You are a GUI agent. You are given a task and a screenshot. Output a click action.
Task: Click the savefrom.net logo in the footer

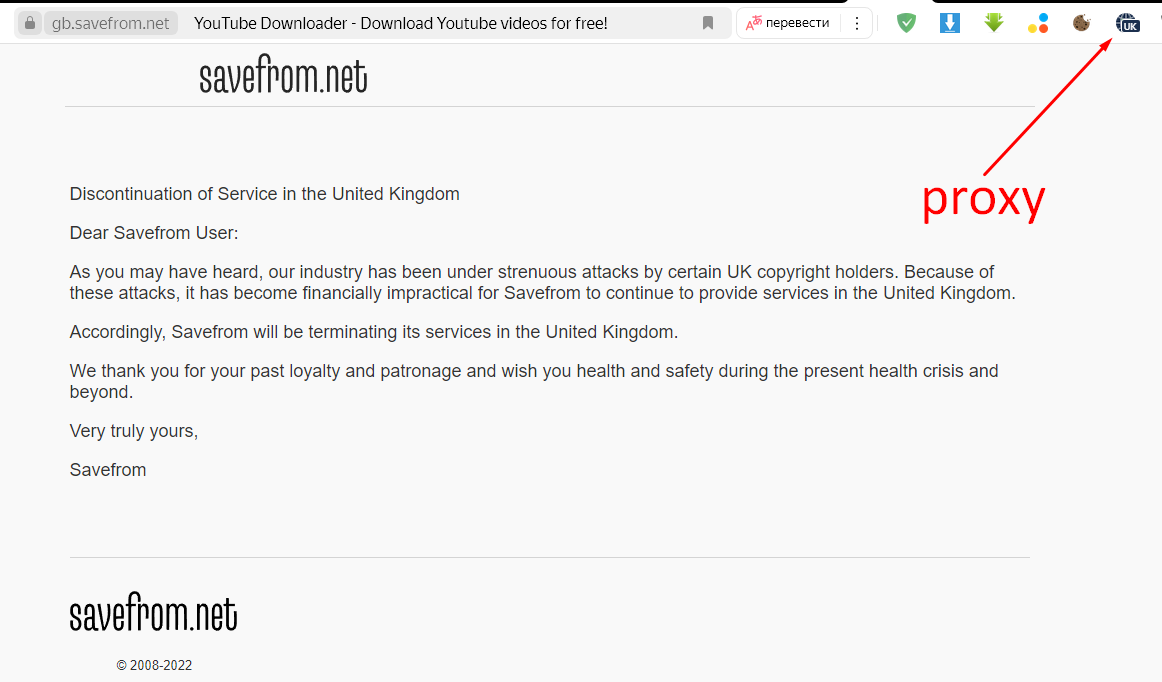153,614
